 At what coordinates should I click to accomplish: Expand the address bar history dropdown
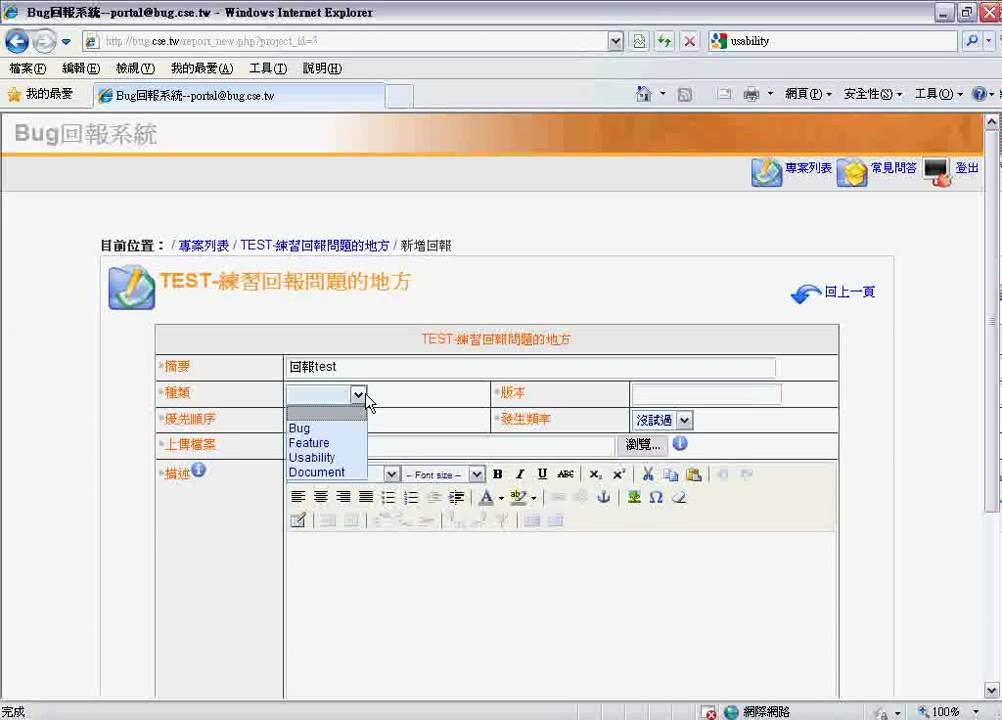(615, 42)
